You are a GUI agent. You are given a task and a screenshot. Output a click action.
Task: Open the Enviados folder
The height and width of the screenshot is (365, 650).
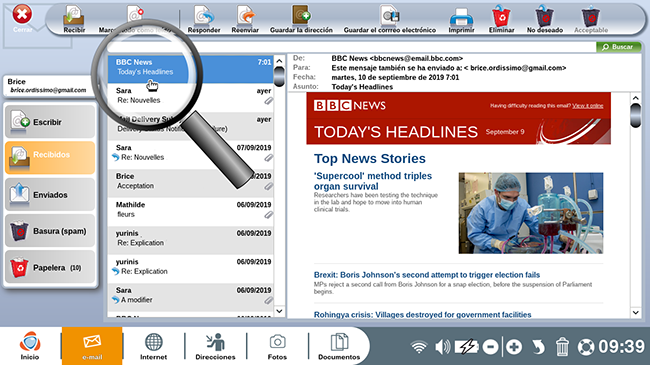point(50,194)
